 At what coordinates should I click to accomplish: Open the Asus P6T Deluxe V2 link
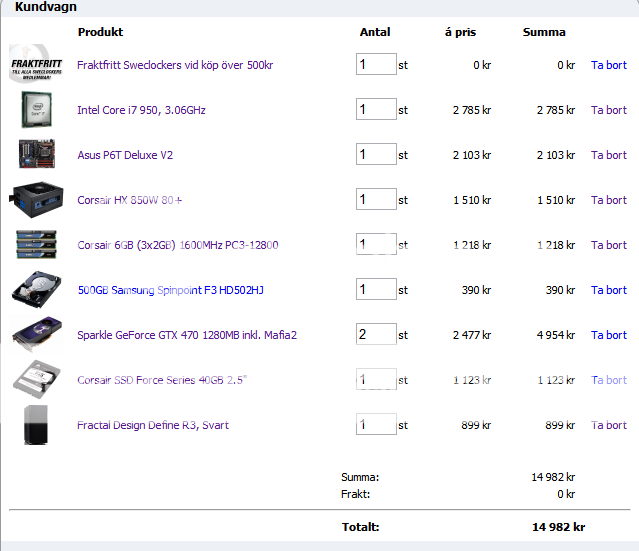(x=125, y=155)
